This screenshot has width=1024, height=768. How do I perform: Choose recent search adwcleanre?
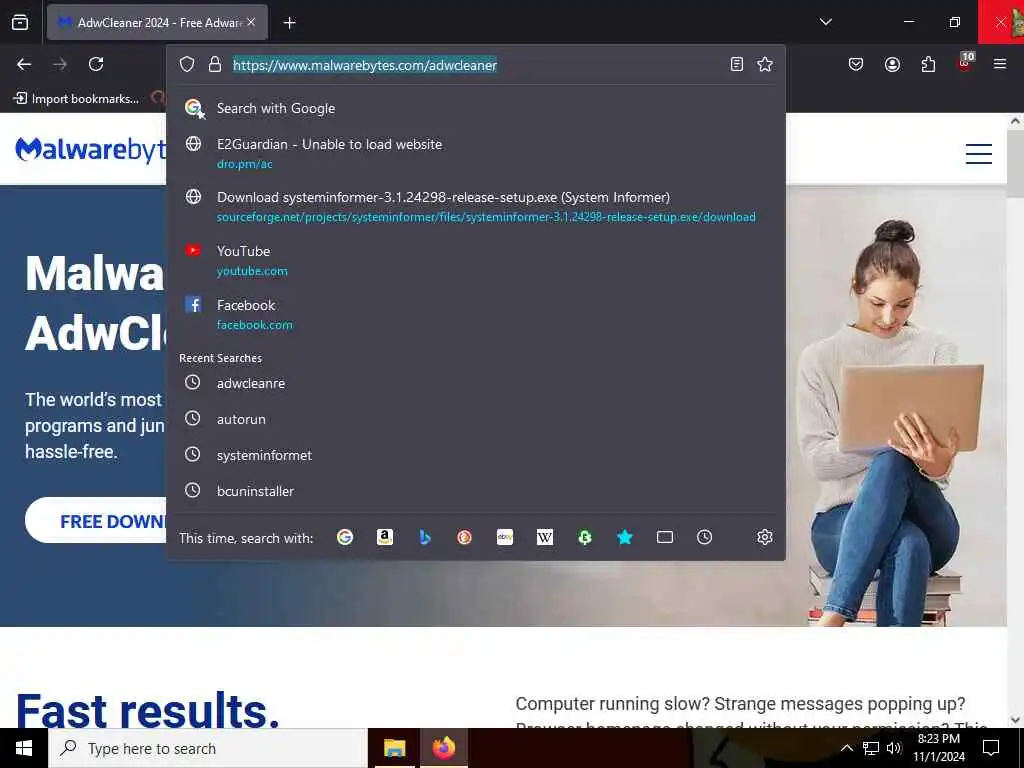[475, 383]
